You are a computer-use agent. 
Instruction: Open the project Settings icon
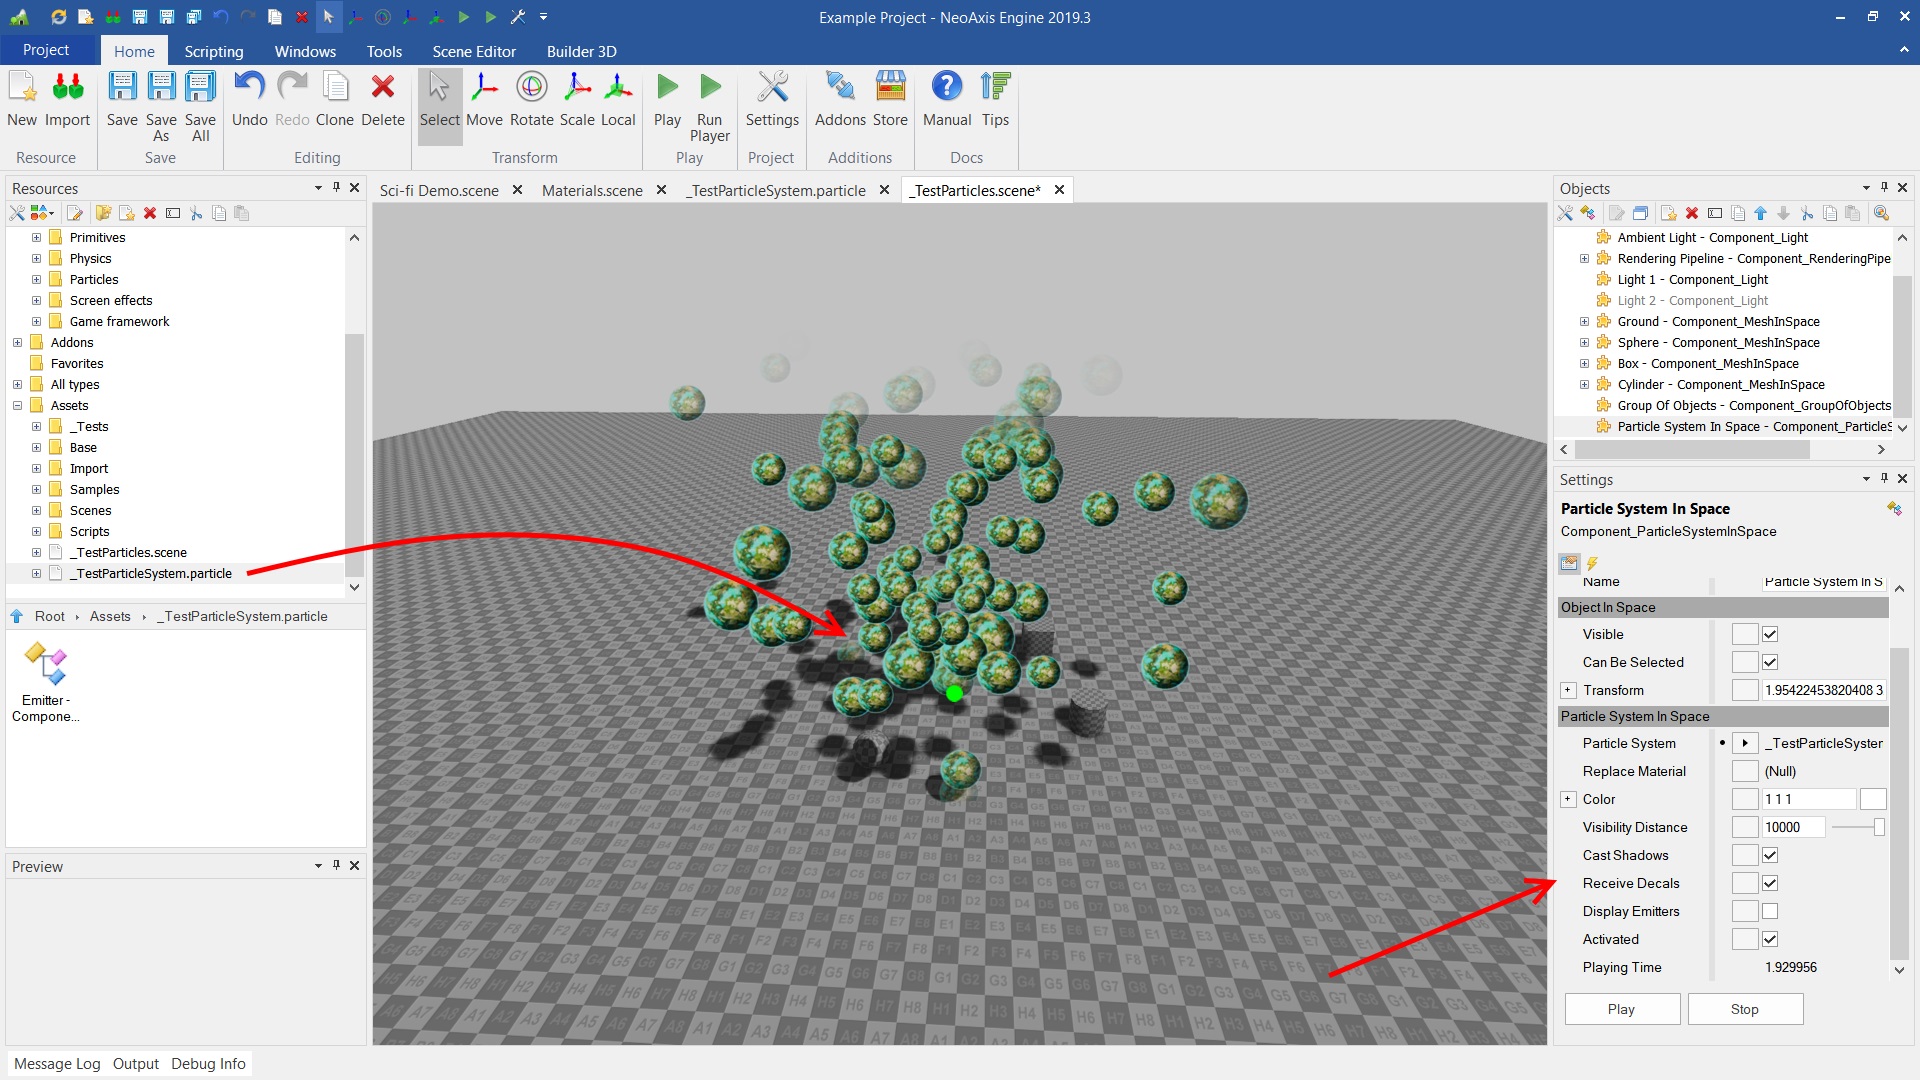(772, 99)
